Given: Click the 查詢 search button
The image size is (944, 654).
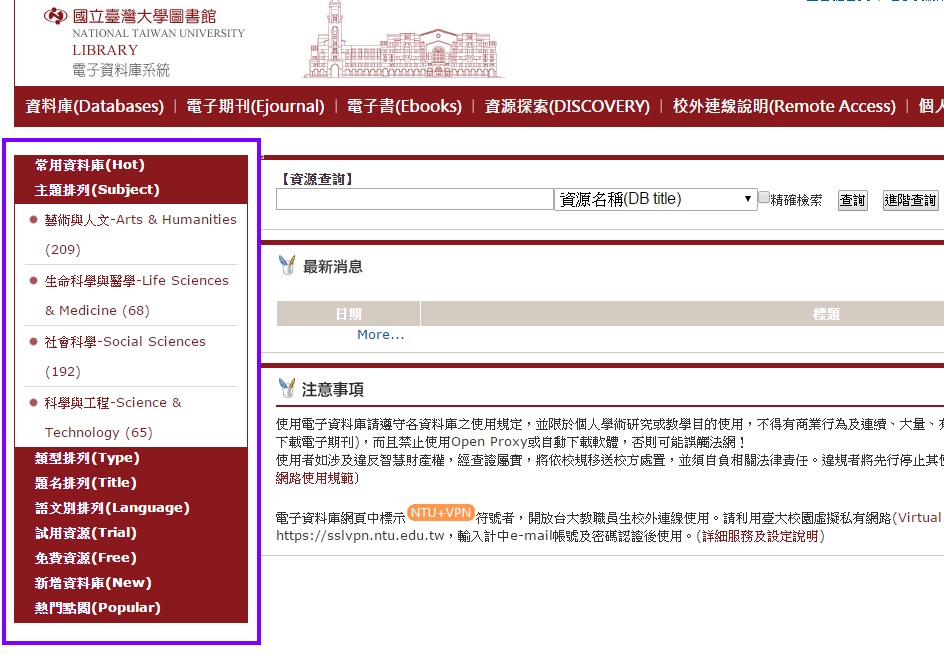Looking at the screenshot, I should click(852, 200).
